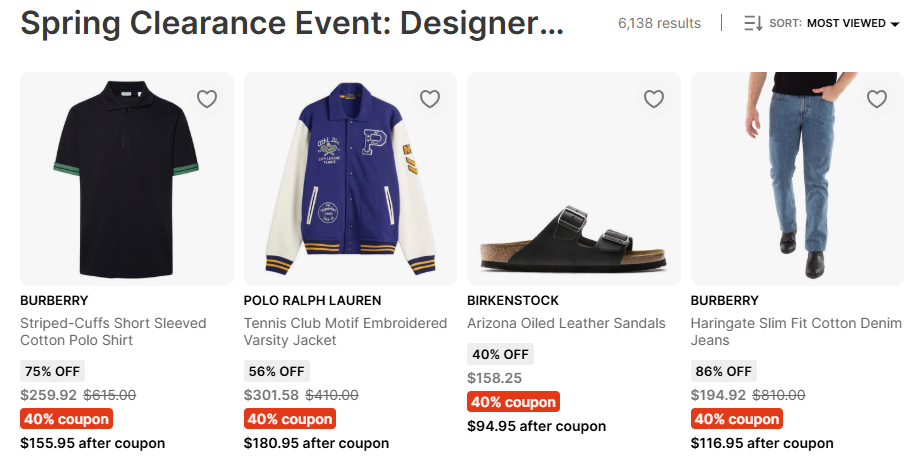Open Tennis Club Motif Embroidered Varsity Jacket link
Screen dimensions: 916x468
click(345, 332)
